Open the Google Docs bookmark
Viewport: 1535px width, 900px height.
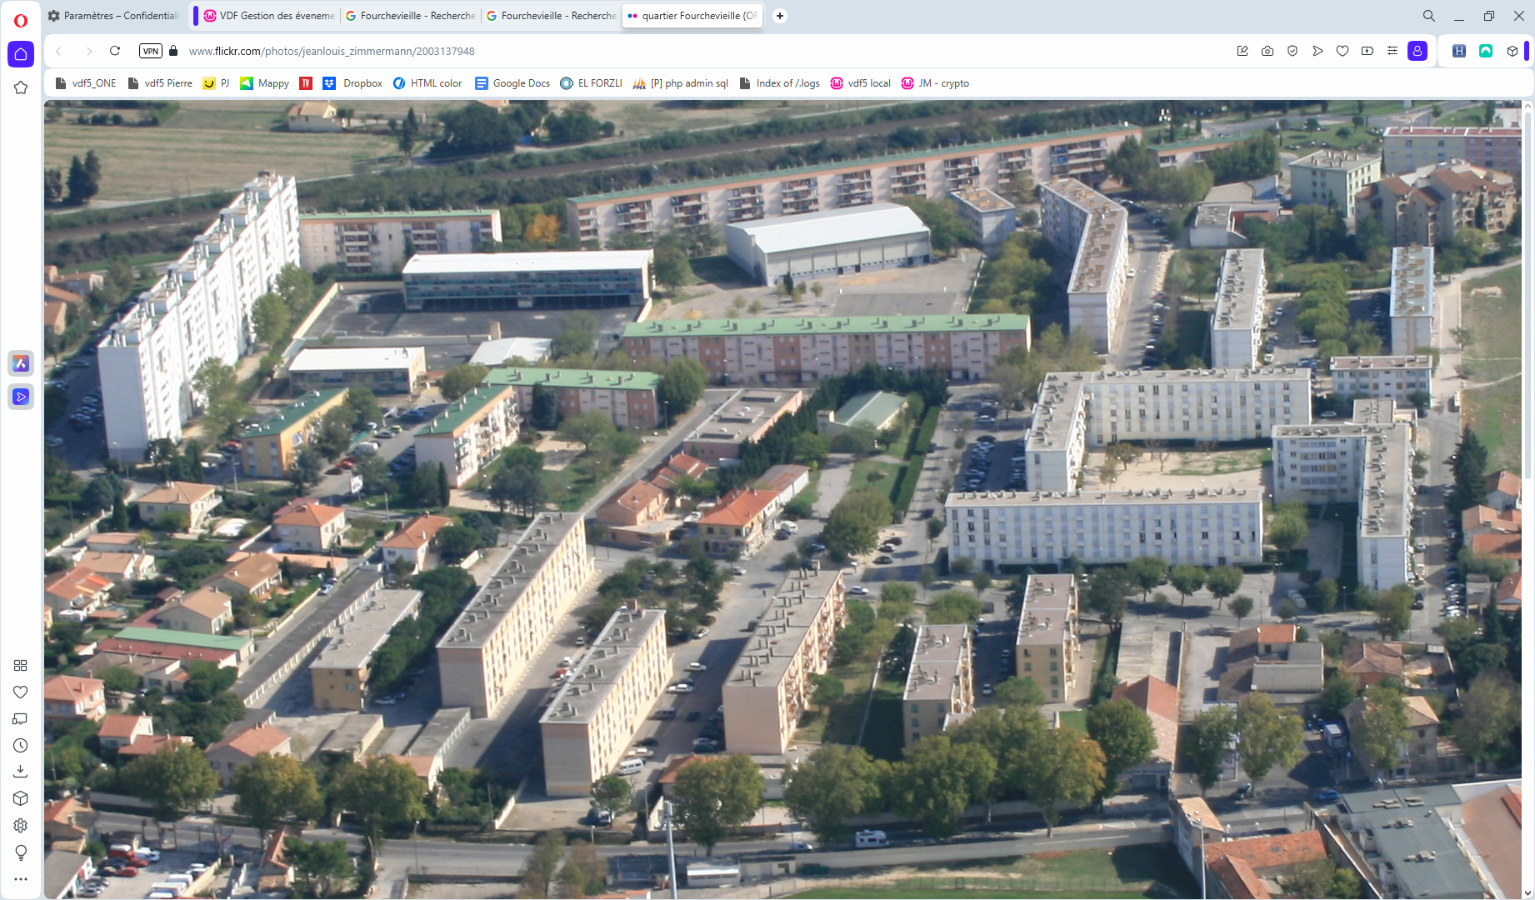(512, 83)
